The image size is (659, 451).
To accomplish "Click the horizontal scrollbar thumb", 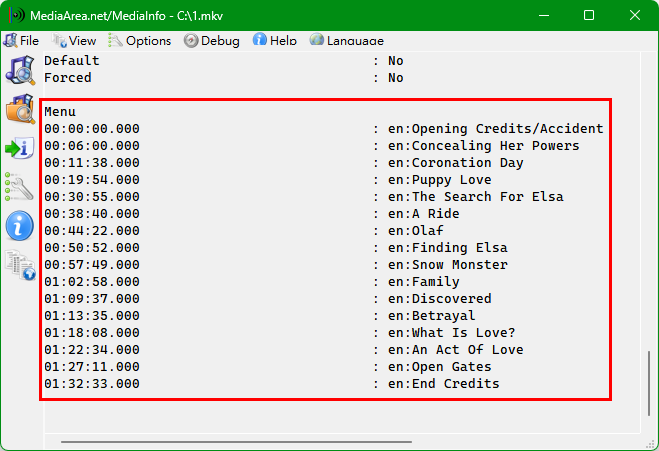I will coord(236,442).
